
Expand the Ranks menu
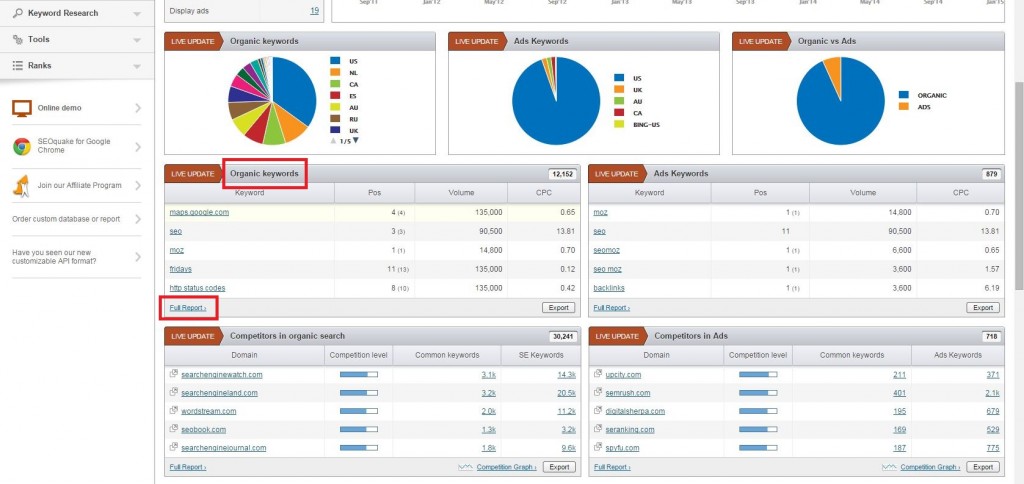[136, 66]
